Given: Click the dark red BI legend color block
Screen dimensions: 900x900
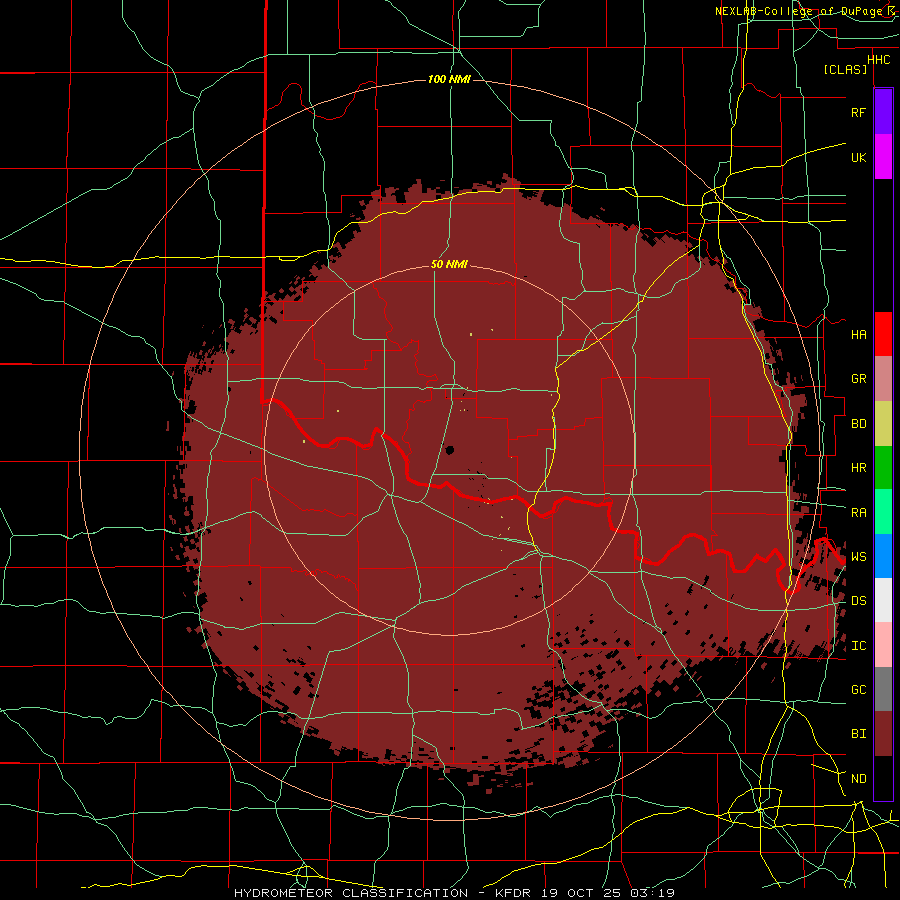Looking at the screenshot, I should (883, 734).
